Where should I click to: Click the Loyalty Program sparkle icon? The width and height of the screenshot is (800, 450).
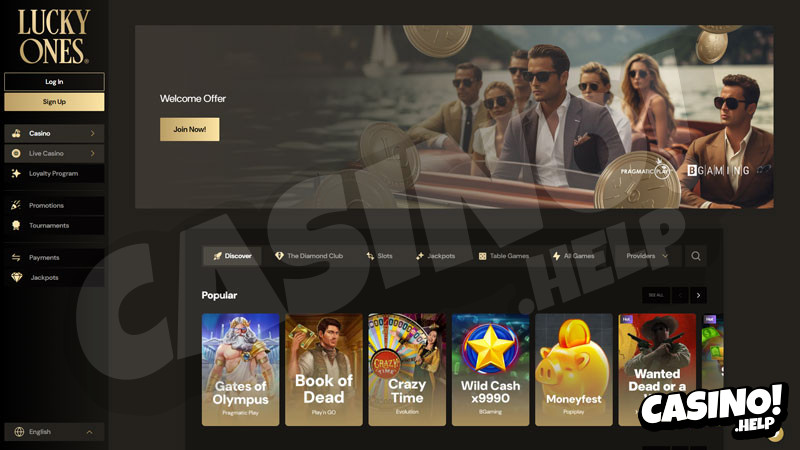[16, 173]
